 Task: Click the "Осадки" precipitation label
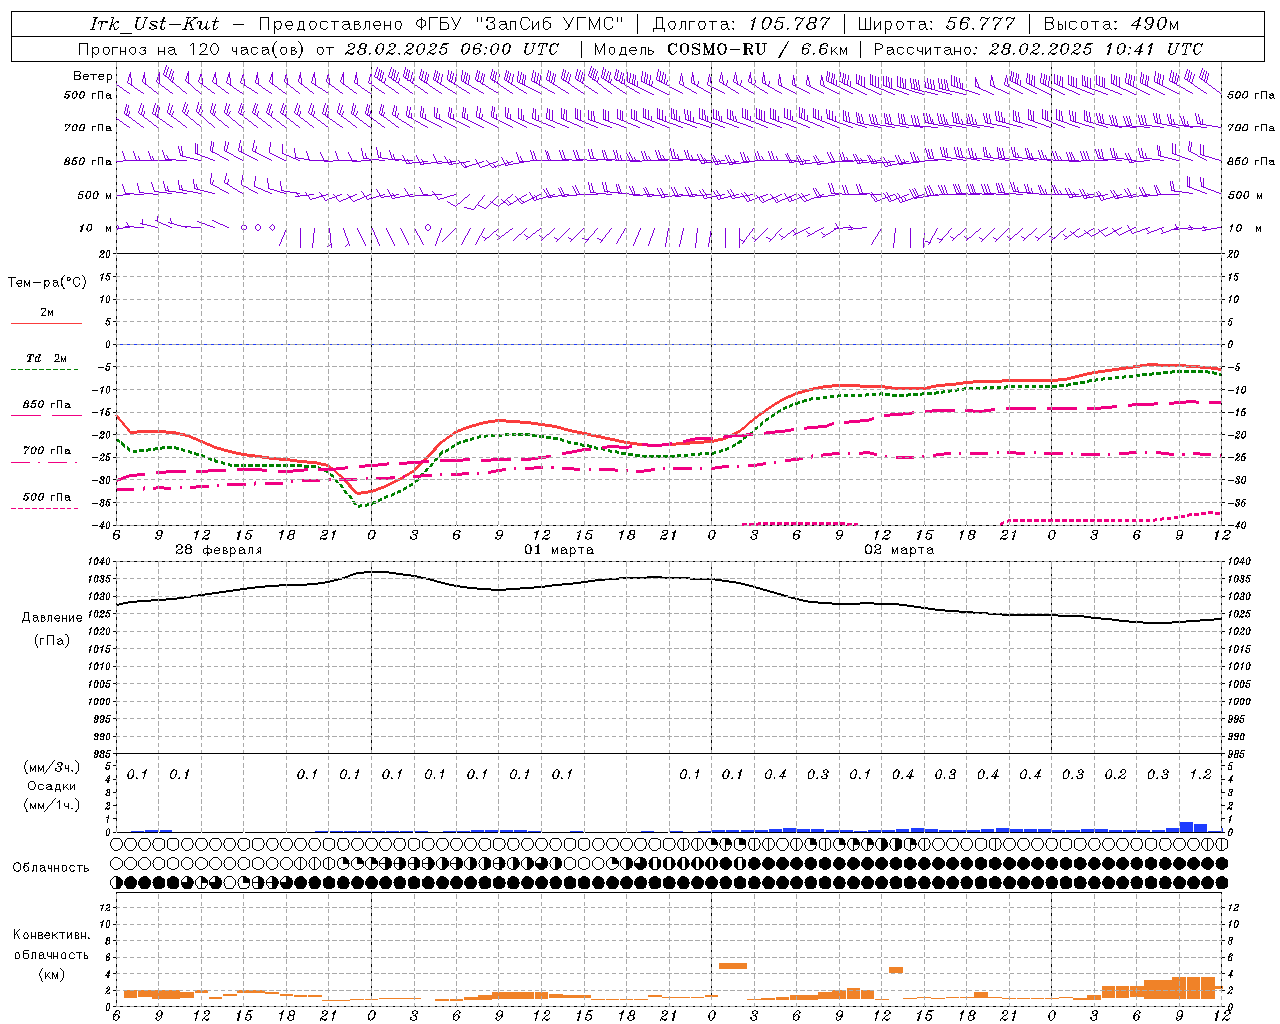tap(52, 786)
